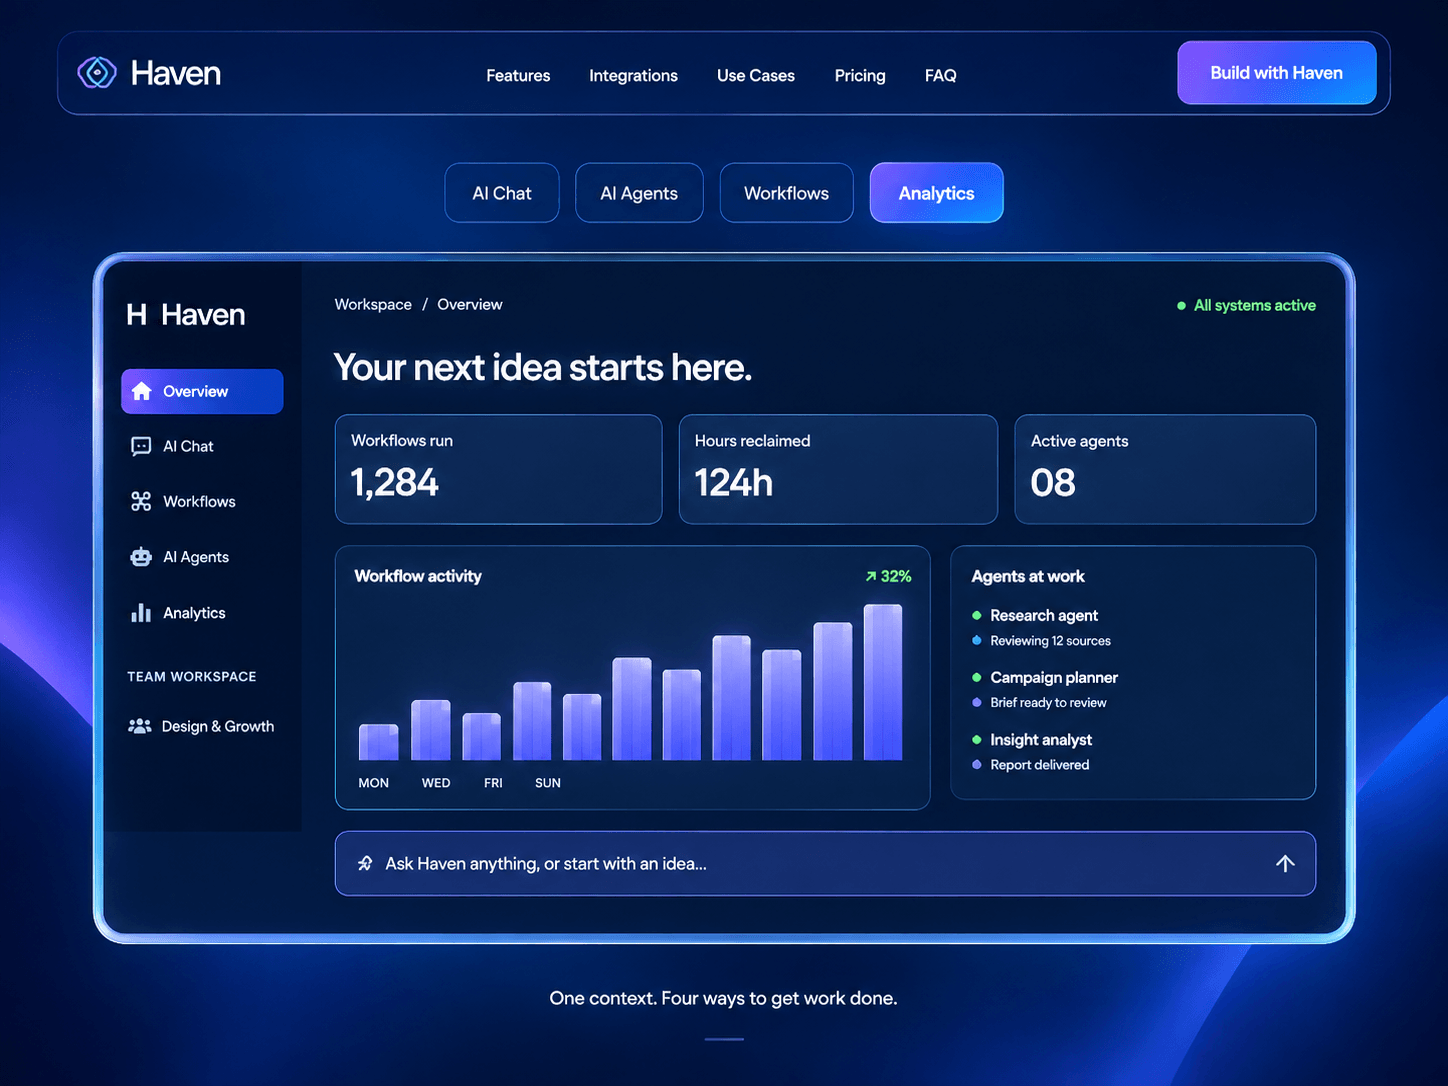1448x1086 pixels.
Task: Open the Workflows command icon in the sidebar
Action: click(141, 501)
